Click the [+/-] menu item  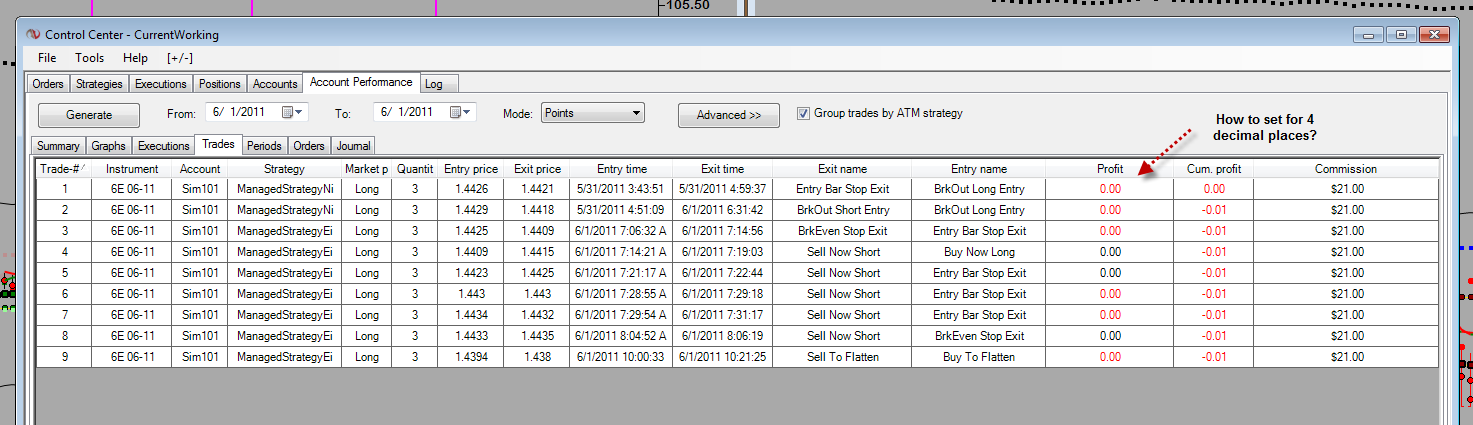180,58
